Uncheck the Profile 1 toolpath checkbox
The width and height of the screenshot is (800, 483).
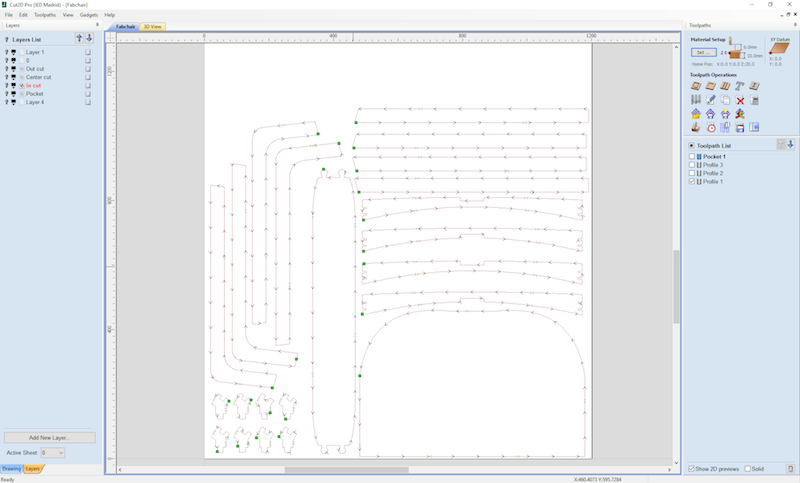click(x=692, y=182)
